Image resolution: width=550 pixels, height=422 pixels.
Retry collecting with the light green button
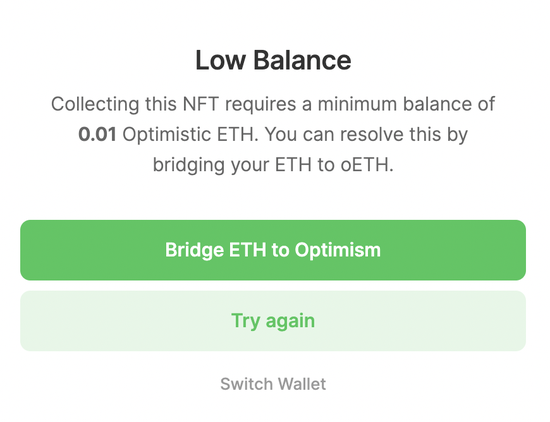[x=273, y=321]
